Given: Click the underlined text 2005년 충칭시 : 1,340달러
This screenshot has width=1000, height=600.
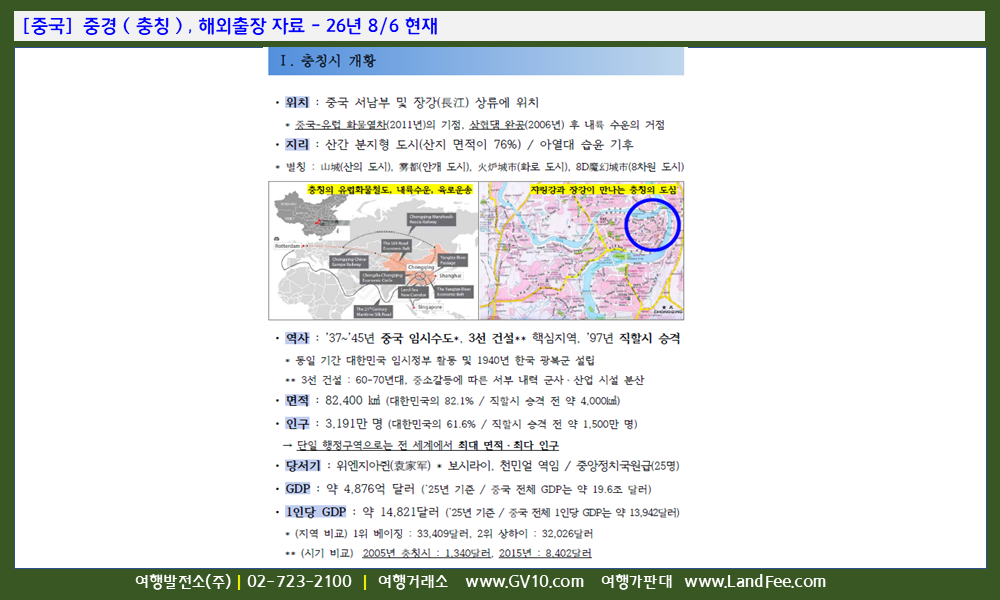Looking at the screenshot, I should click(x=427, y=553).
